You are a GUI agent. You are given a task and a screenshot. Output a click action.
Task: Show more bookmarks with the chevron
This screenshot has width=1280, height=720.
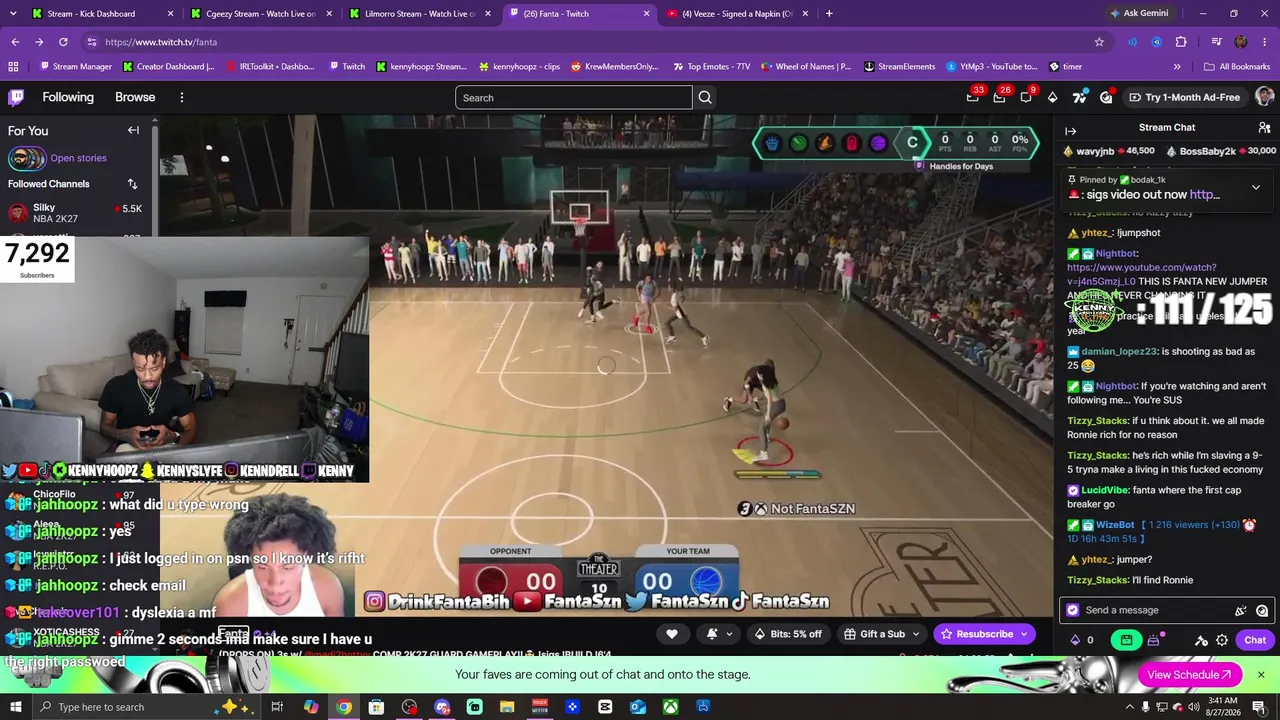click(x=1177, y=67)
